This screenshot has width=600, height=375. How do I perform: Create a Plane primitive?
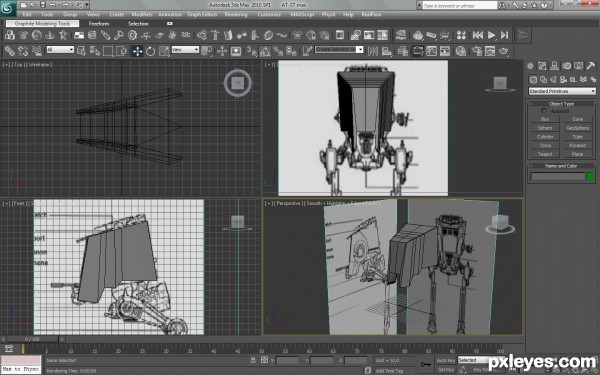(577, 154)
